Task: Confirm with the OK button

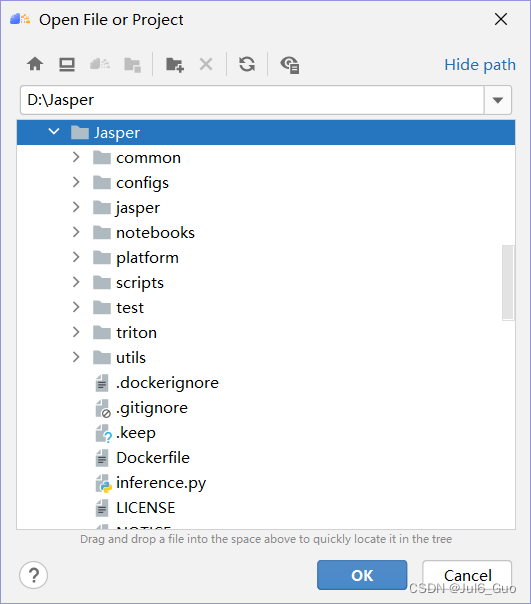Action: 362,575
